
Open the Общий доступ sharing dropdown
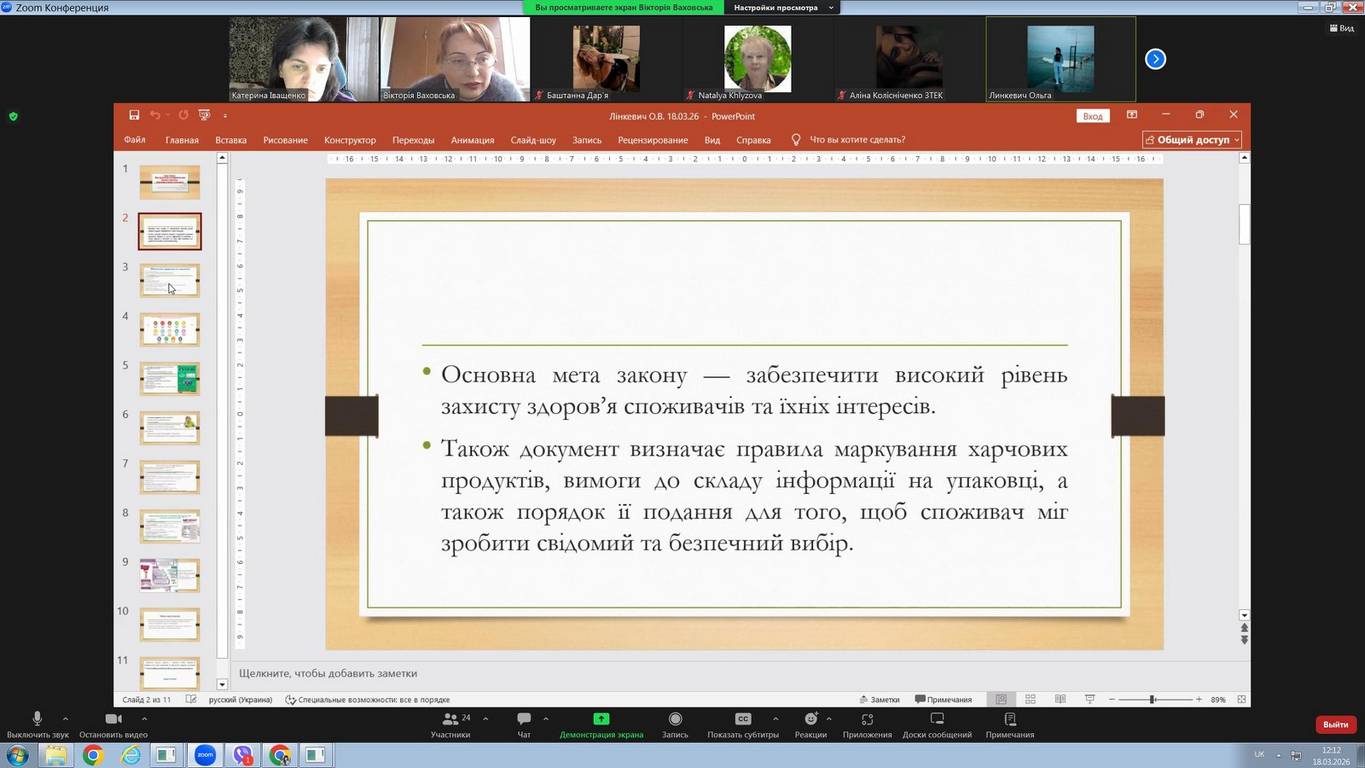point(1192,140)
